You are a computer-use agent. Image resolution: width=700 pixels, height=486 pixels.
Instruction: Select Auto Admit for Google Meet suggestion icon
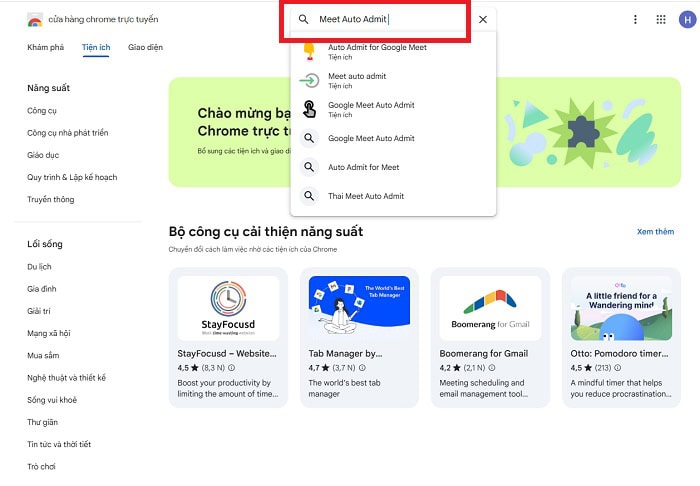309,51
